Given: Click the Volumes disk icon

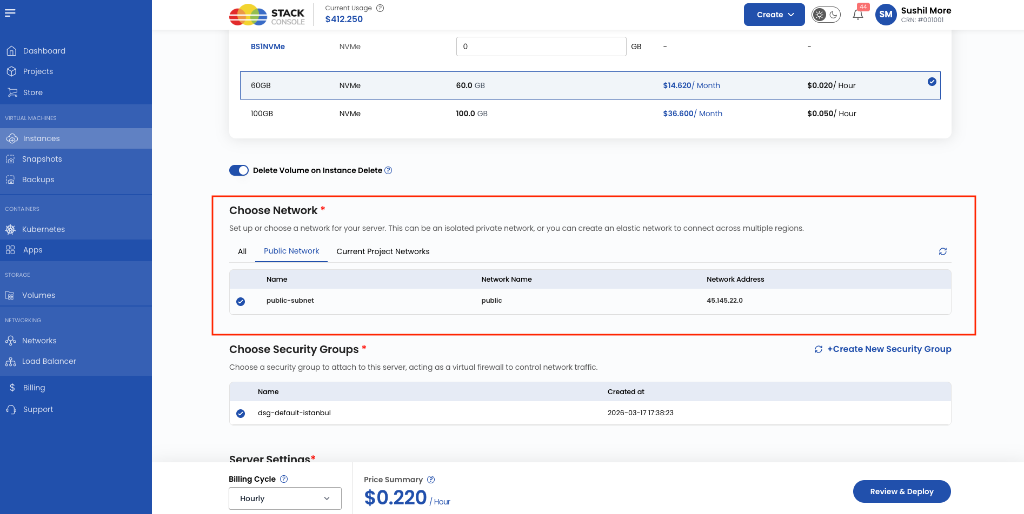Looking at the screenshot, I should coord(10,295).
